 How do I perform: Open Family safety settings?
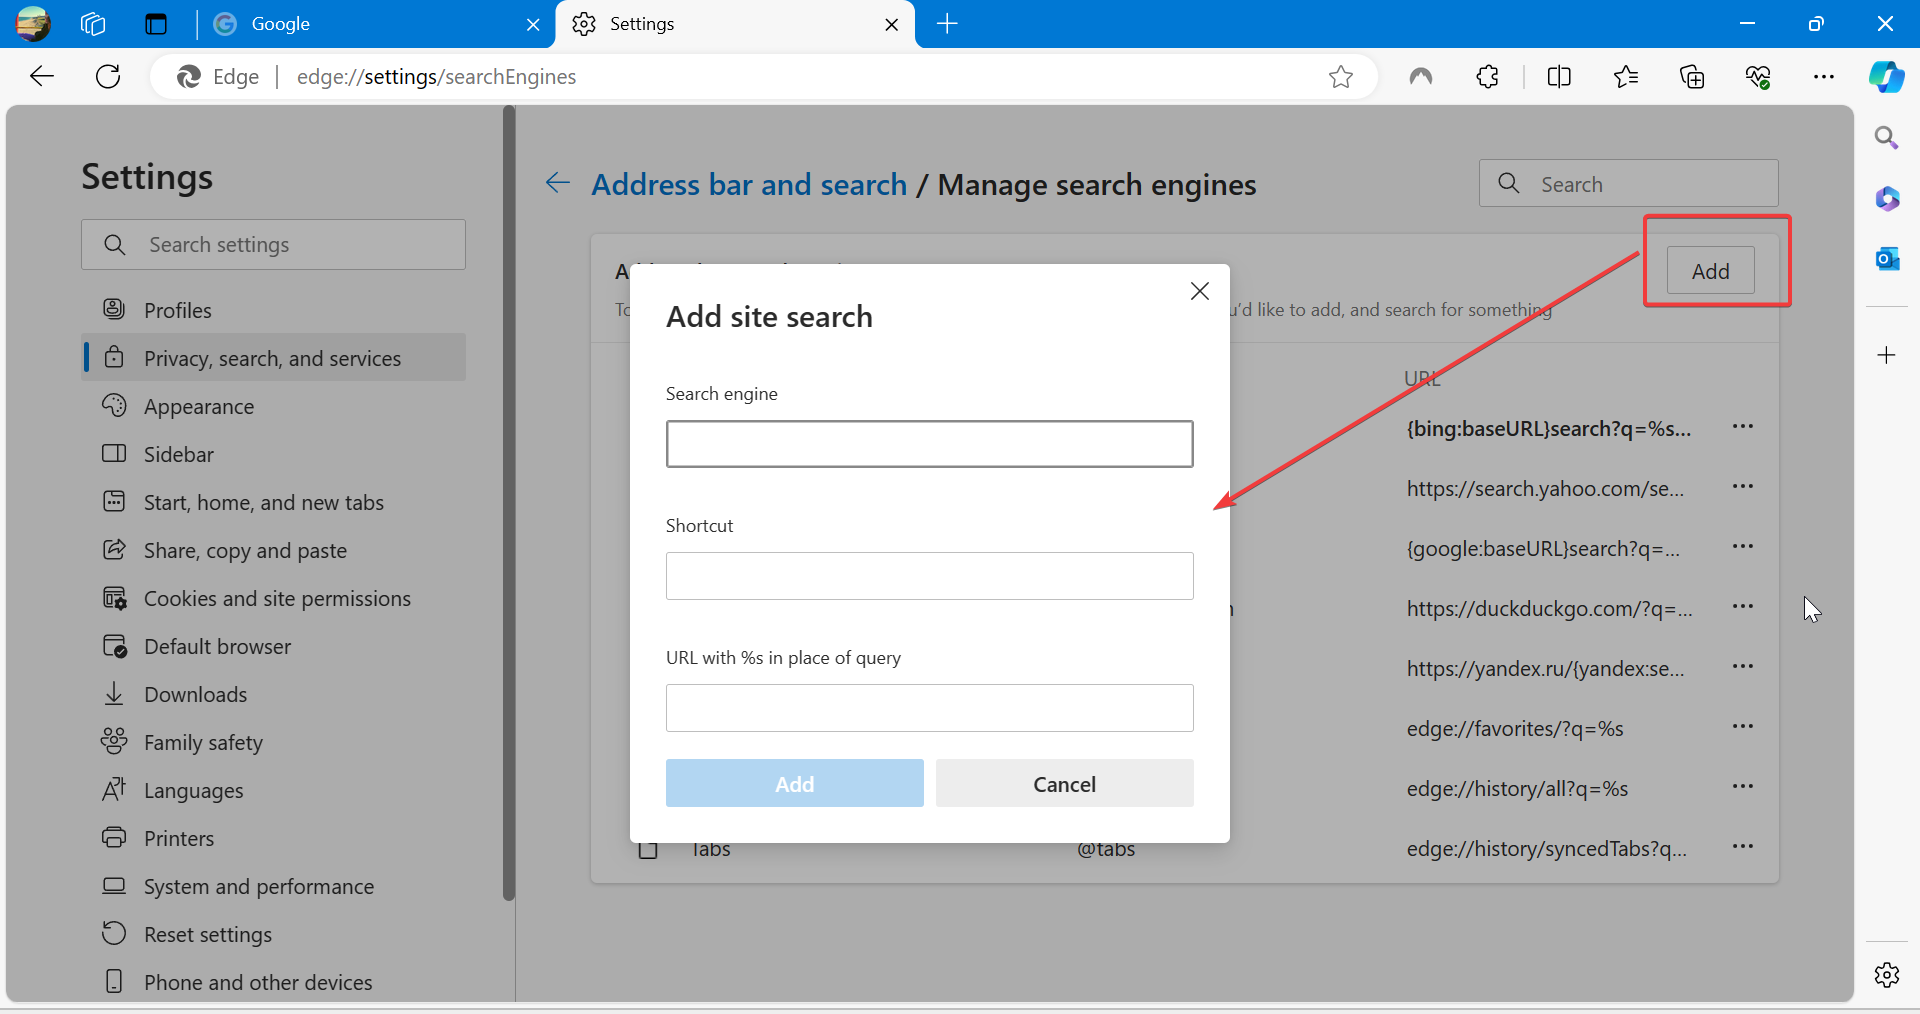[x=273, y=742]
